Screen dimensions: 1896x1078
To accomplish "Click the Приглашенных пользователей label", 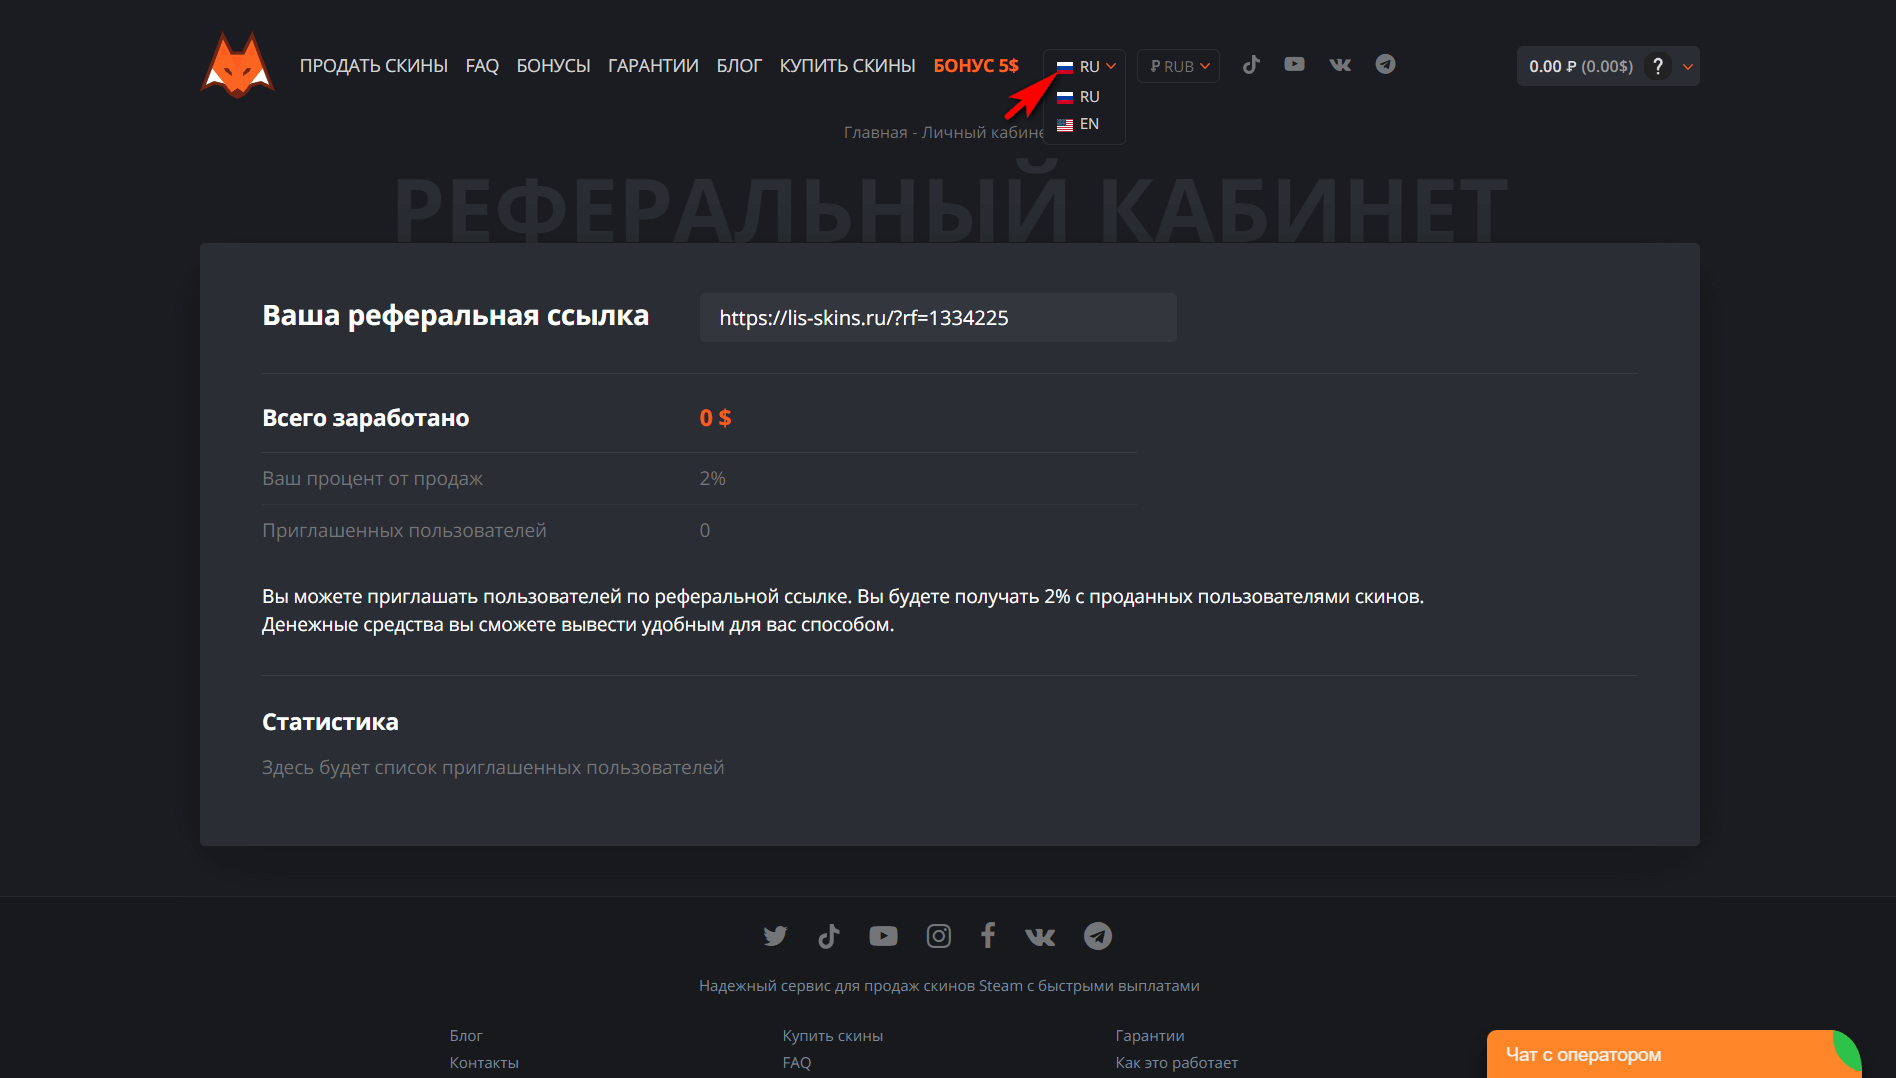I will tap(404, 531).
